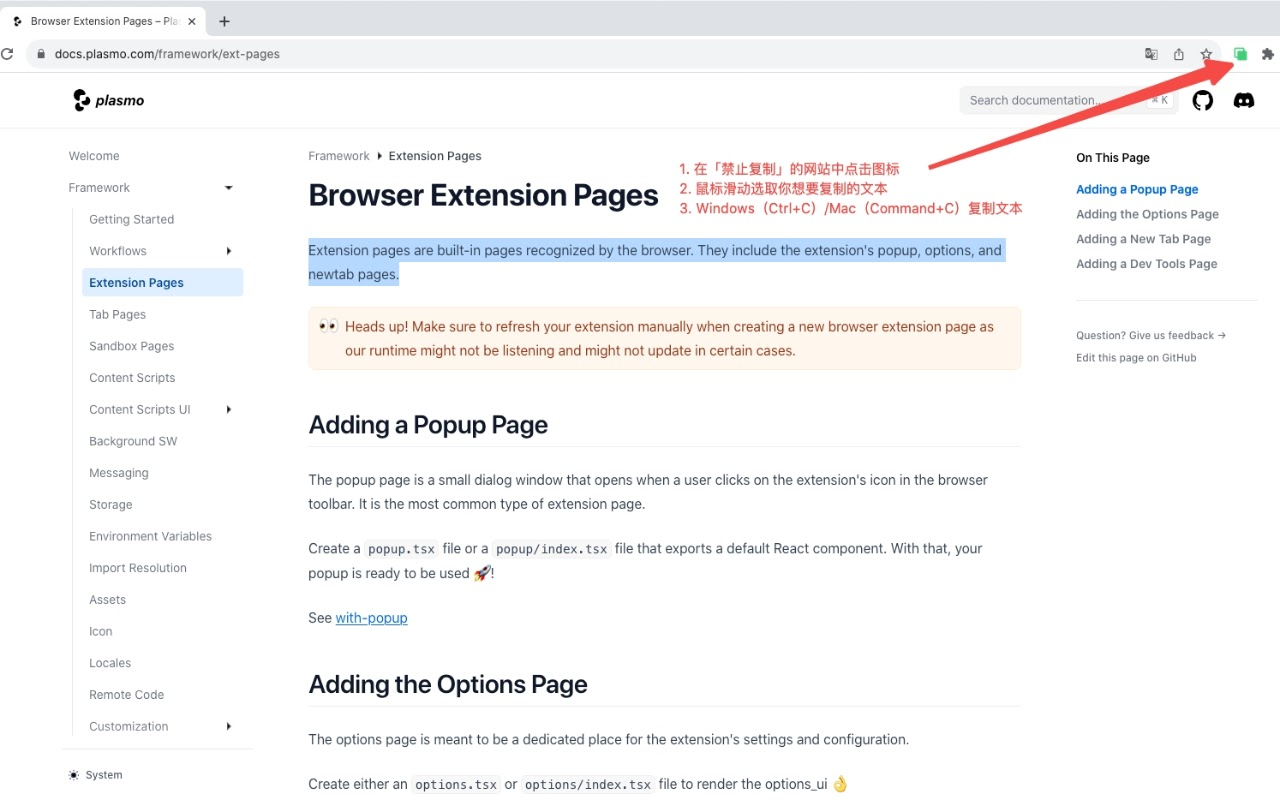This screenshot has height=800, width=1280.
Task: Click the translate page icon
Action: [x=1151, y=54]
